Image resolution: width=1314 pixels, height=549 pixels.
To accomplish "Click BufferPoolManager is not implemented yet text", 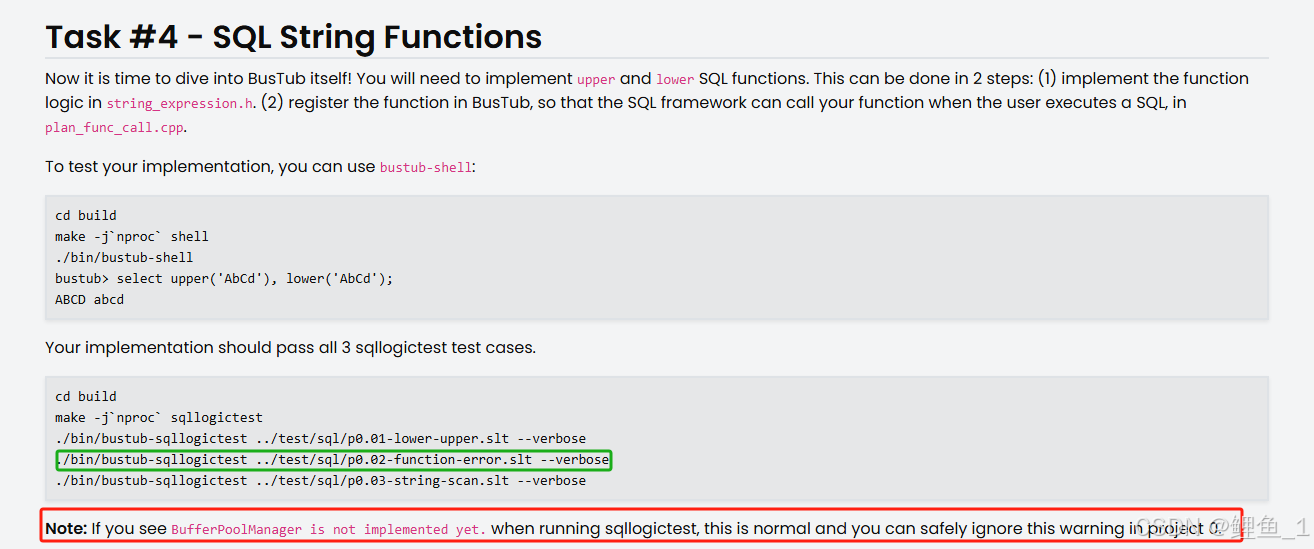I will [328, 529].
